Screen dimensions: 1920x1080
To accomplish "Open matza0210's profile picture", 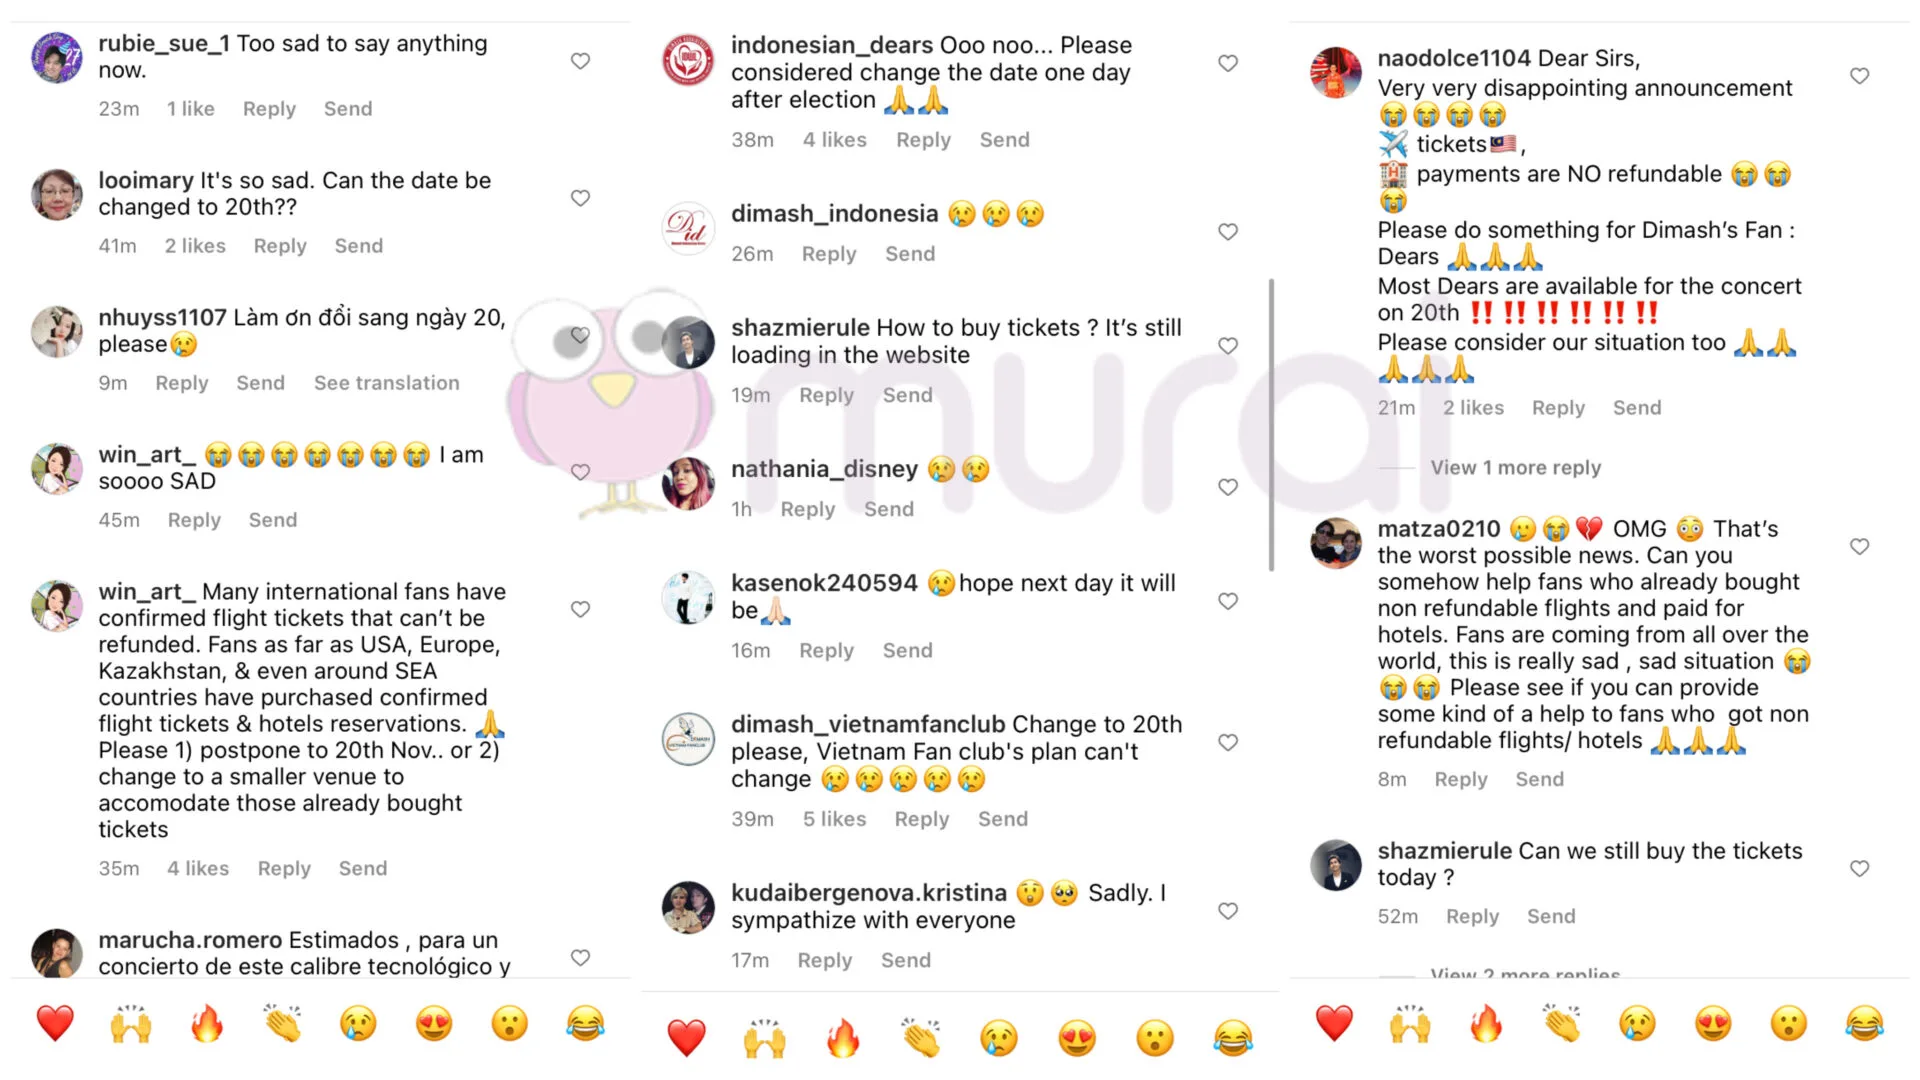I will coord(1336,543).
